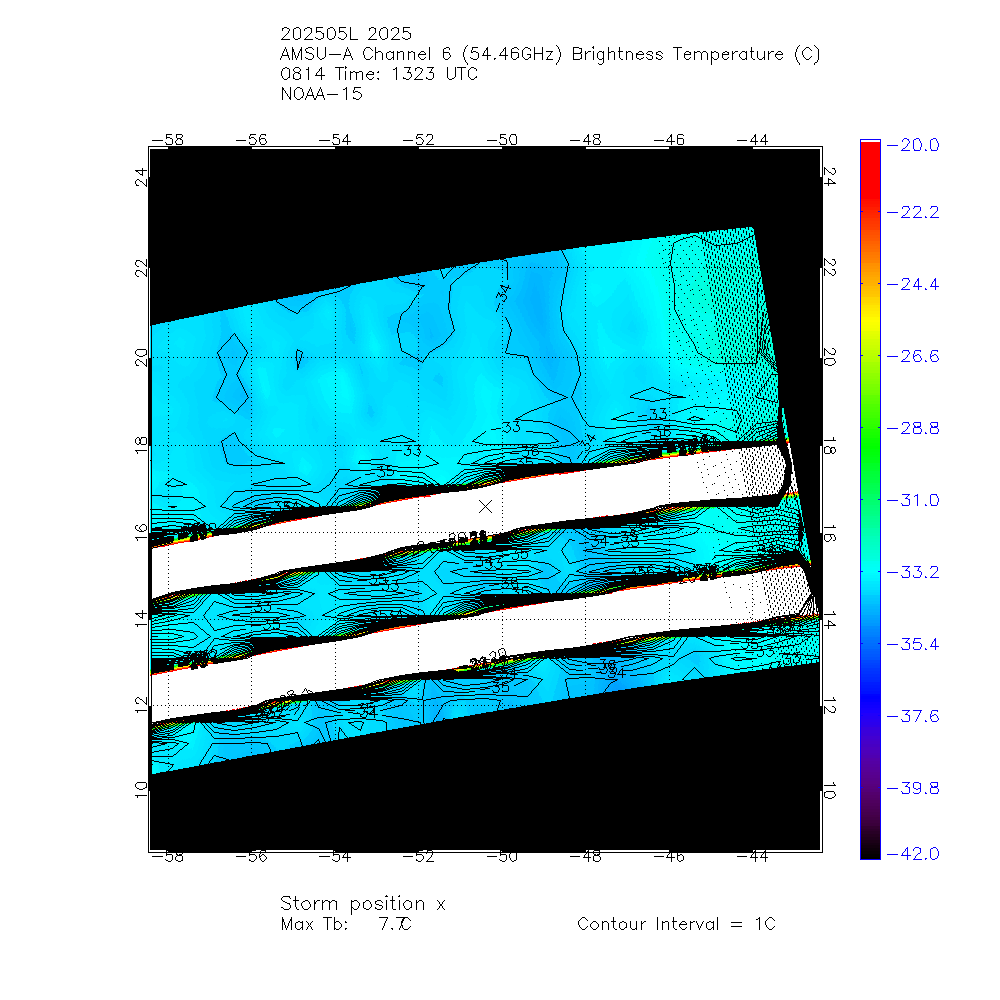
Task: Click the Contour Interval = 1C text
Action: 676,924
